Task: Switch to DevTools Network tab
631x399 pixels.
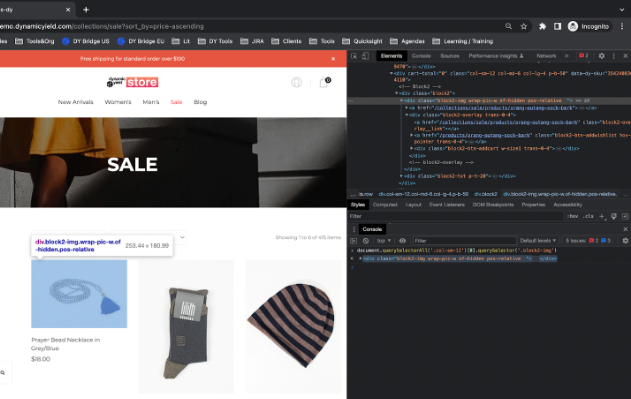Action: tap(546, 56)
